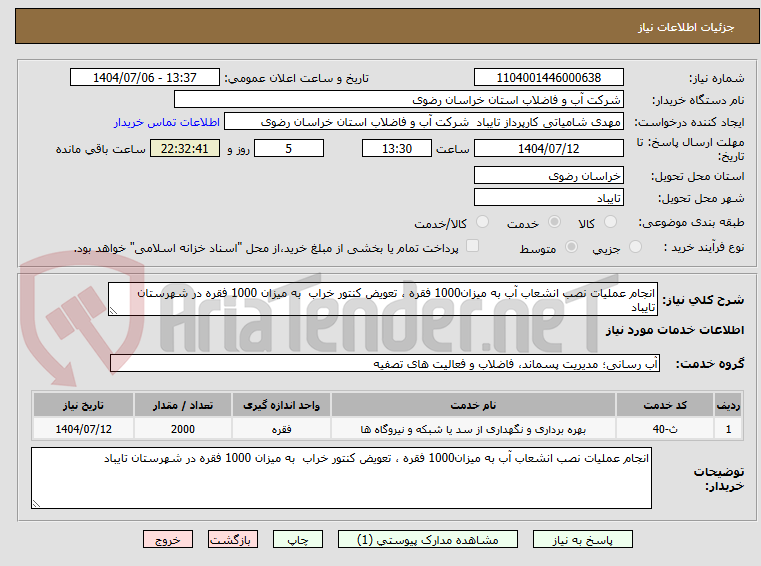Select the متوسط purchase type radio
This screenshot has height=566, width=761.
(572, 247)
